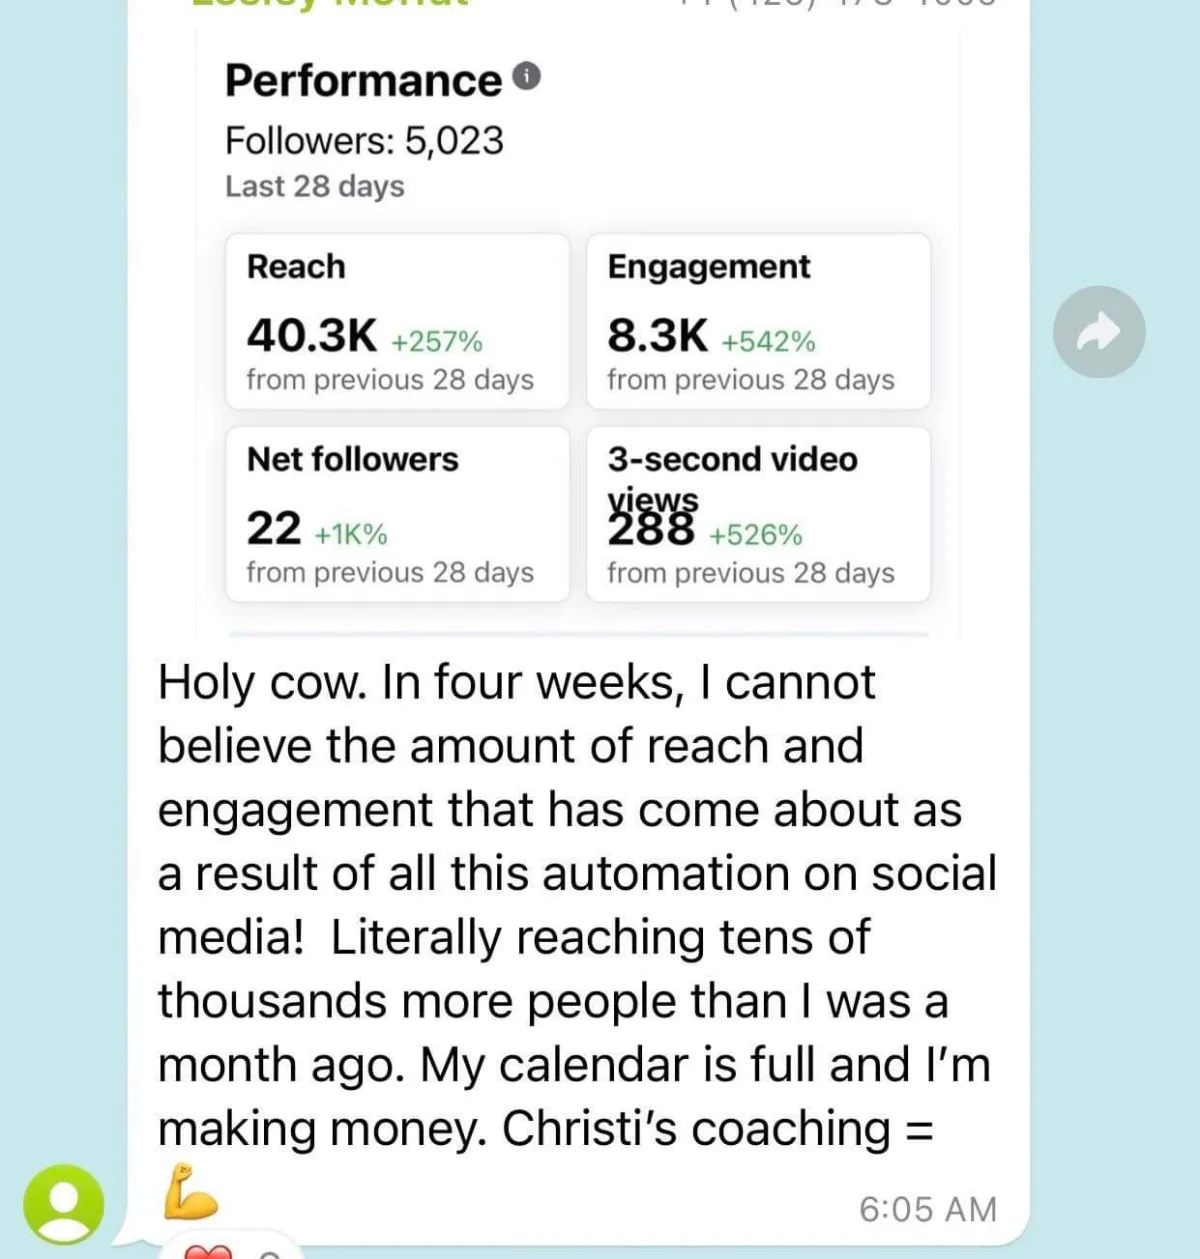Open the sender's green profile avatar
1200x1259 pixels.
63,1204
